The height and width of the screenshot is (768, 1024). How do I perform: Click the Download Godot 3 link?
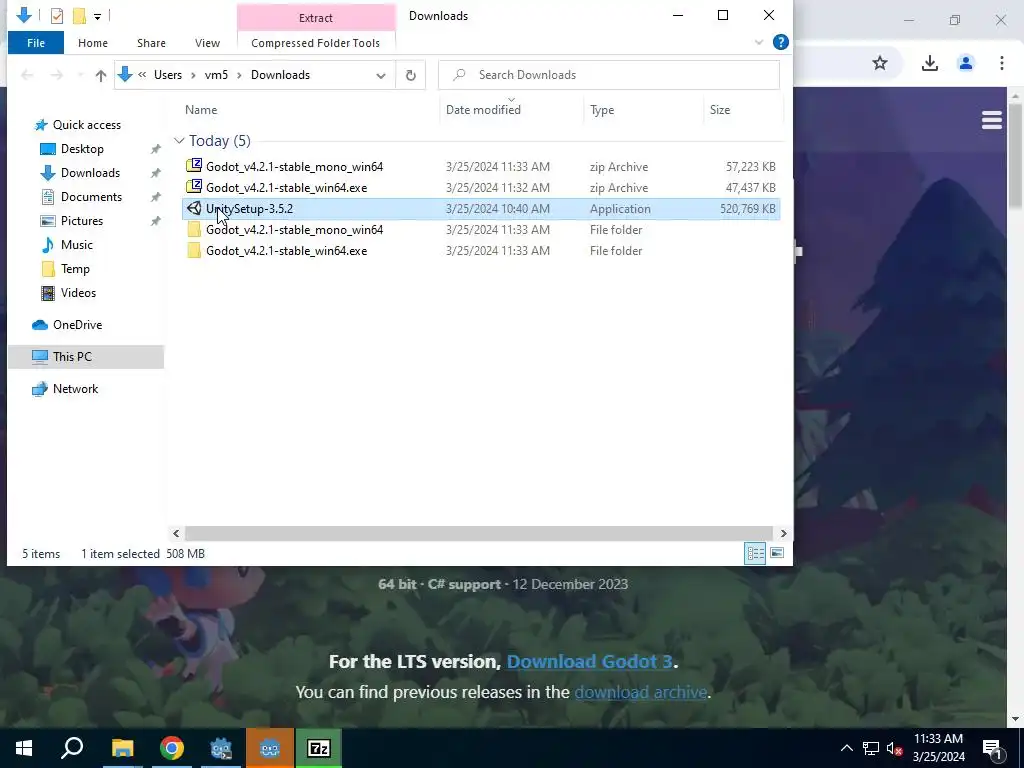(589, 662)
